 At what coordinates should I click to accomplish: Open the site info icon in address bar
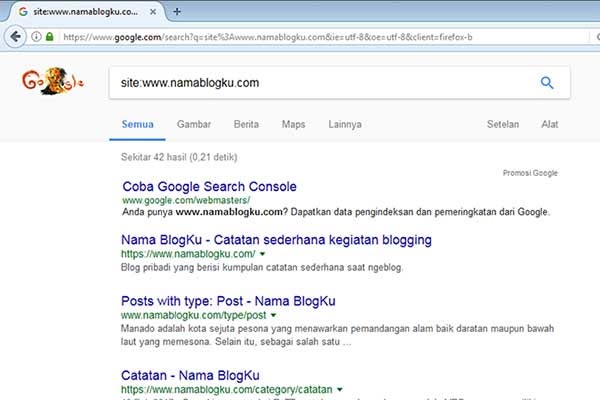click(36, 37)
